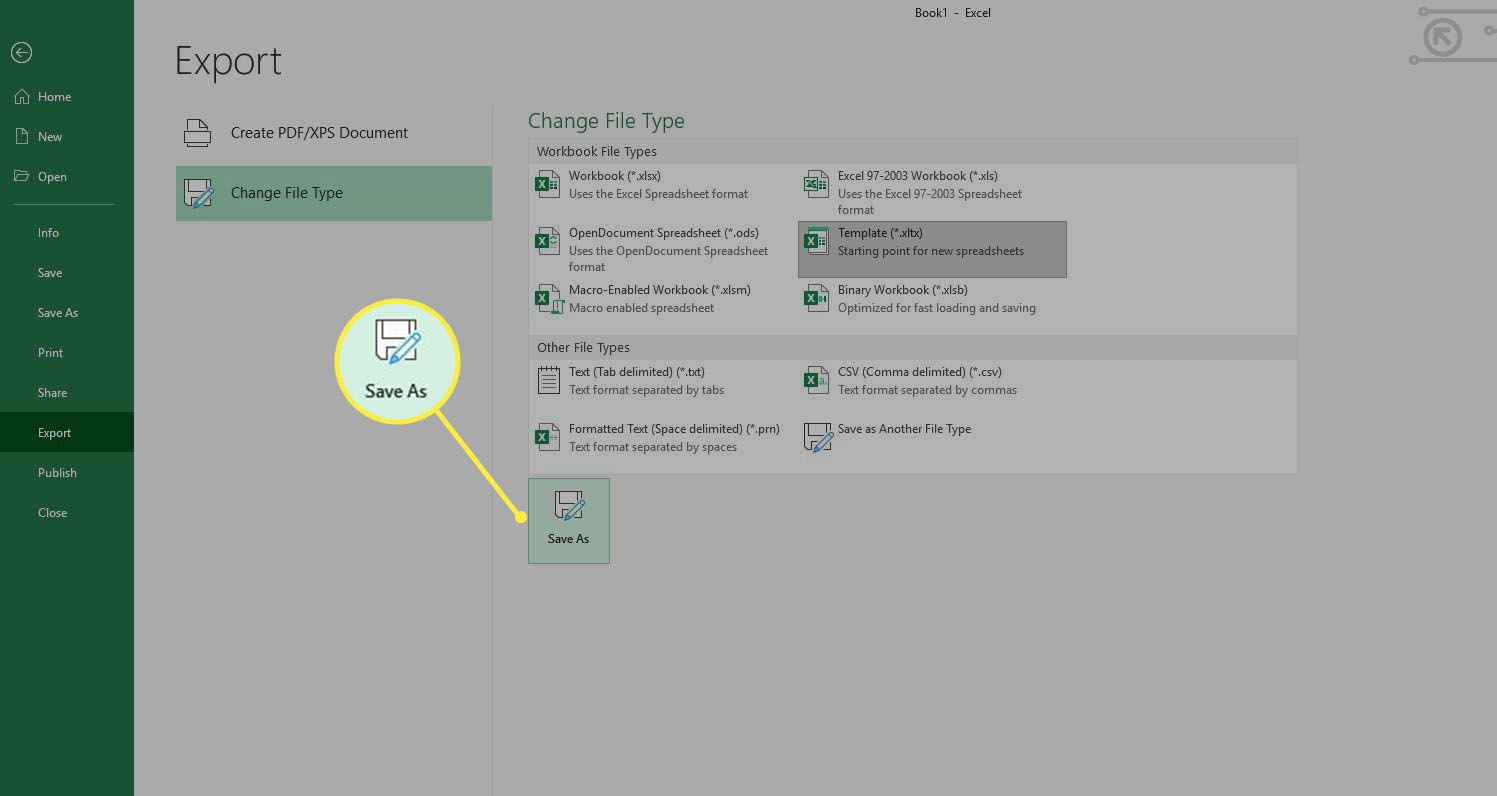Click the Save as Another File Type icon

pyautogui.click(x=818, y=438)
